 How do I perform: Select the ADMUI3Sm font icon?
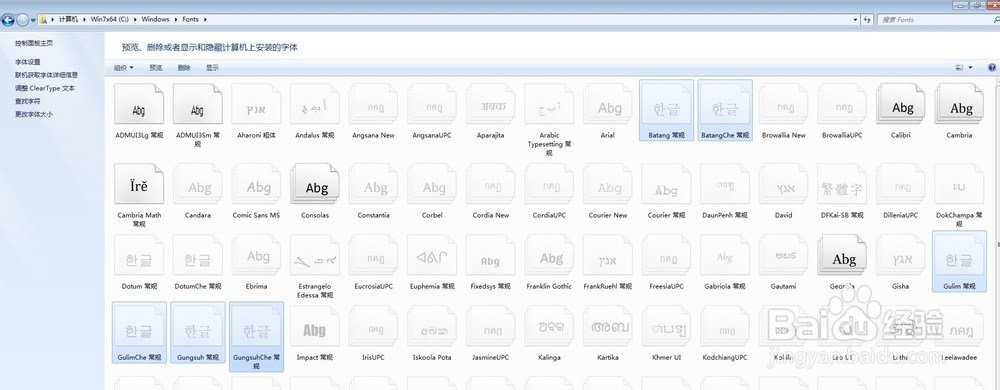tap(198, 105)
